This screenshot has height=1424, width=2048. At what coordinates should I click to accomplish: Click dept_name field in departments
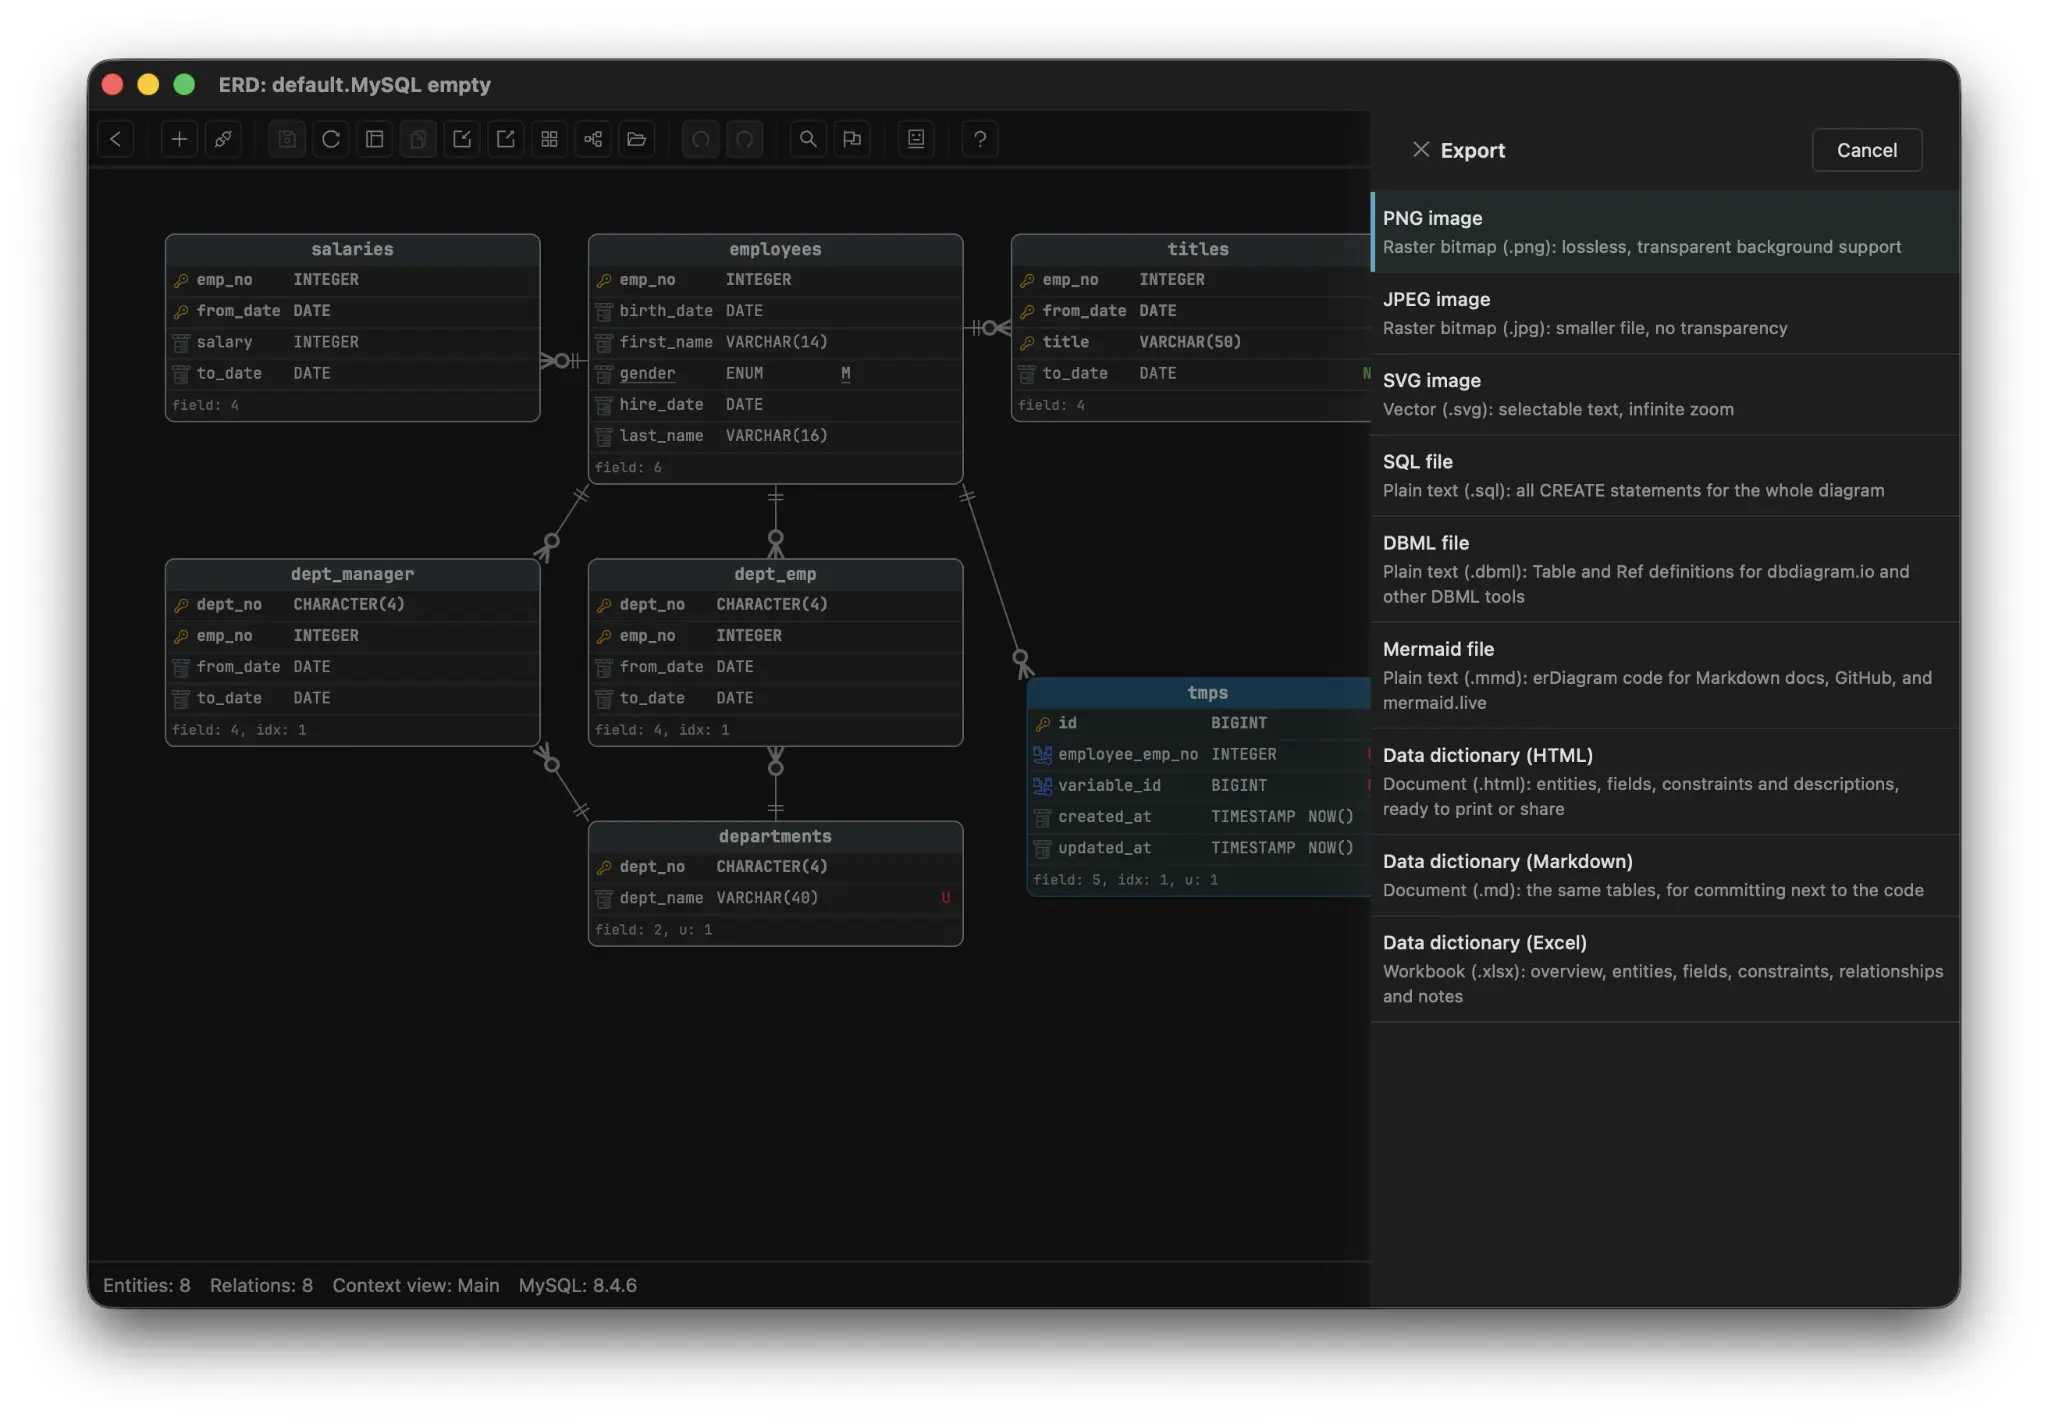pyautogui.click(x=775, y=898)
